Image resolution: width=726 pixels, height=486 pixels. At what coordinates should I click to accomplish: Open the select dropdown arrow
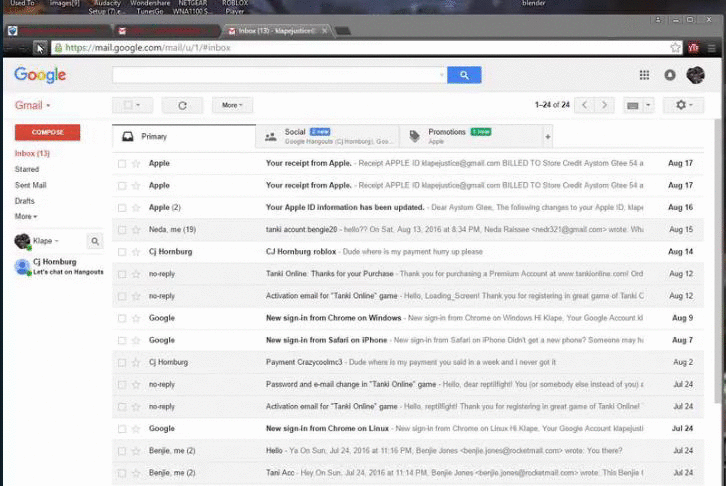coord(138,105)
